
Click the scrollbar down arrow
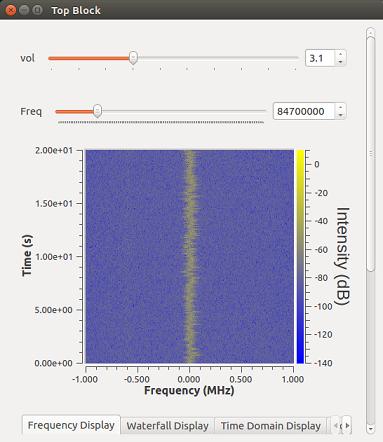(x=371, y=429)
